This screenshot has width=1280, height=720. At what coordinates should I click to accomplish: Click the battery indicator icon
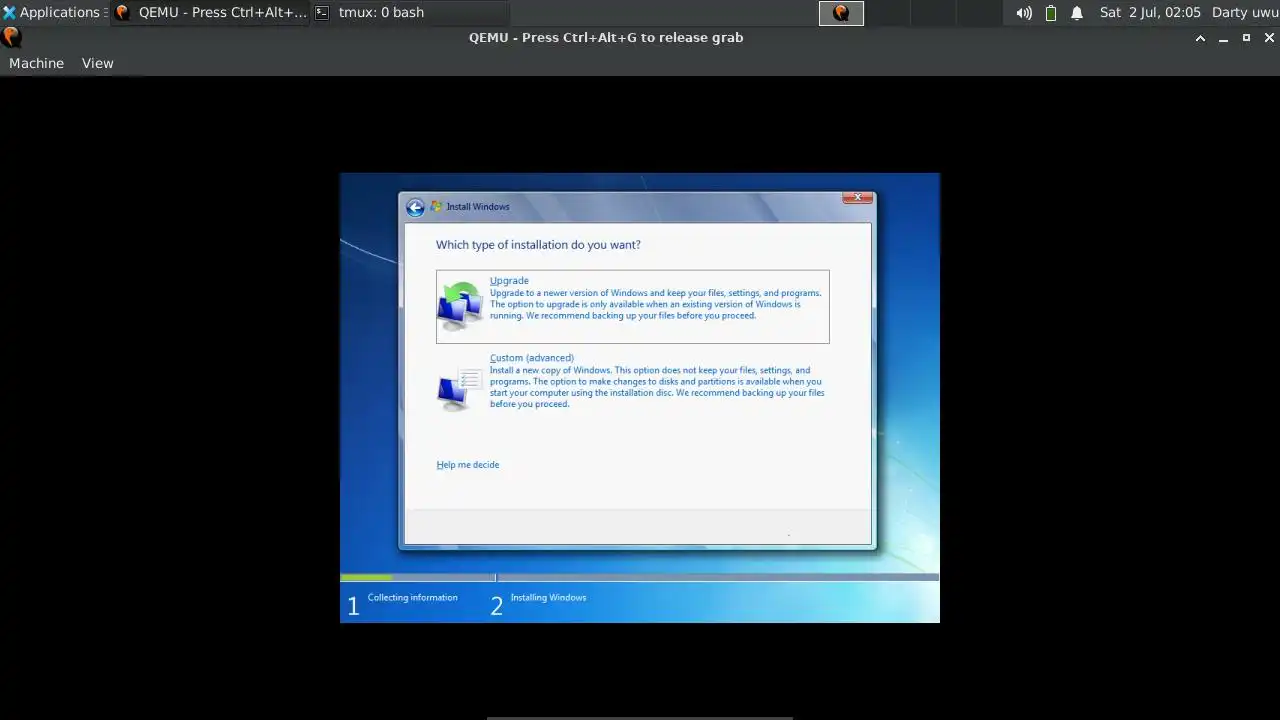tap(1051, 13)
